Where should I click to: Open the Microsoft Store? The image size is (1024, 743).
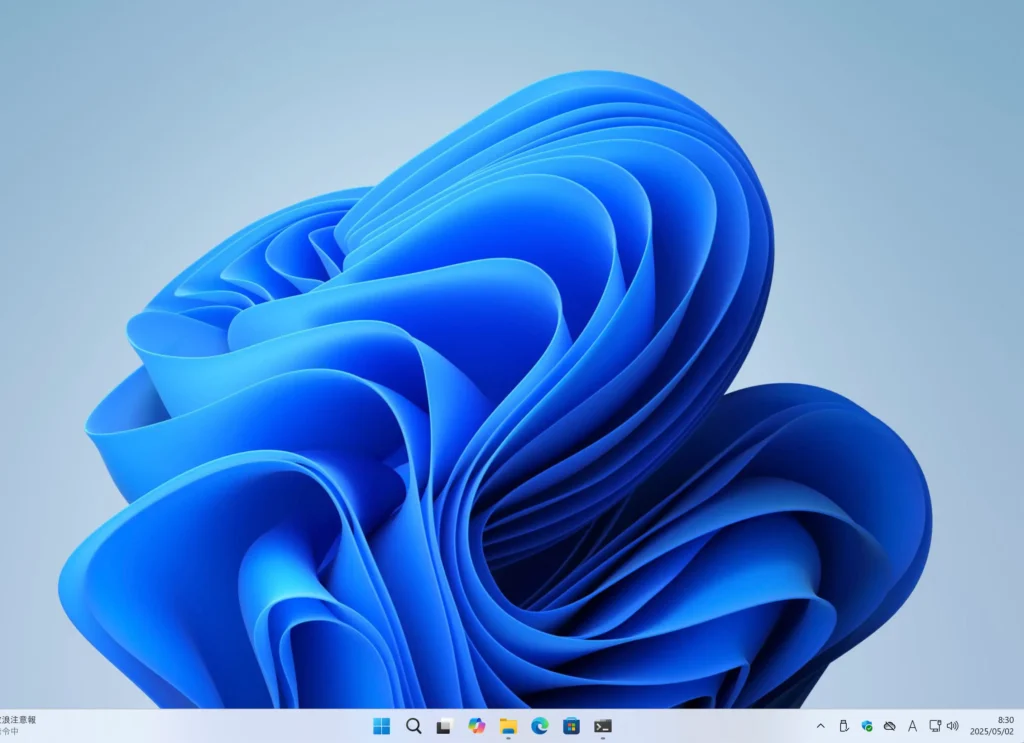click(x=569, y=728)
